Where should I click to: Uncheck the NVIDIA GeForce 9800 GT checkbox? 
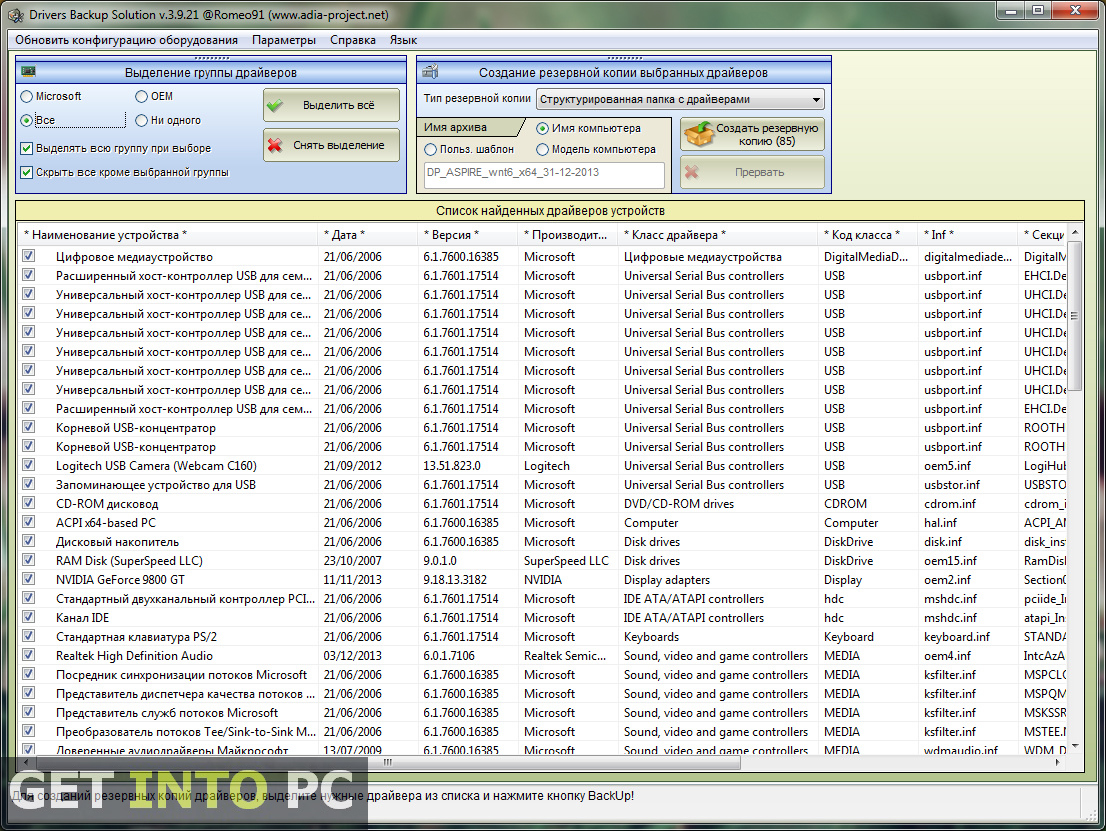(x=28, y=578)
